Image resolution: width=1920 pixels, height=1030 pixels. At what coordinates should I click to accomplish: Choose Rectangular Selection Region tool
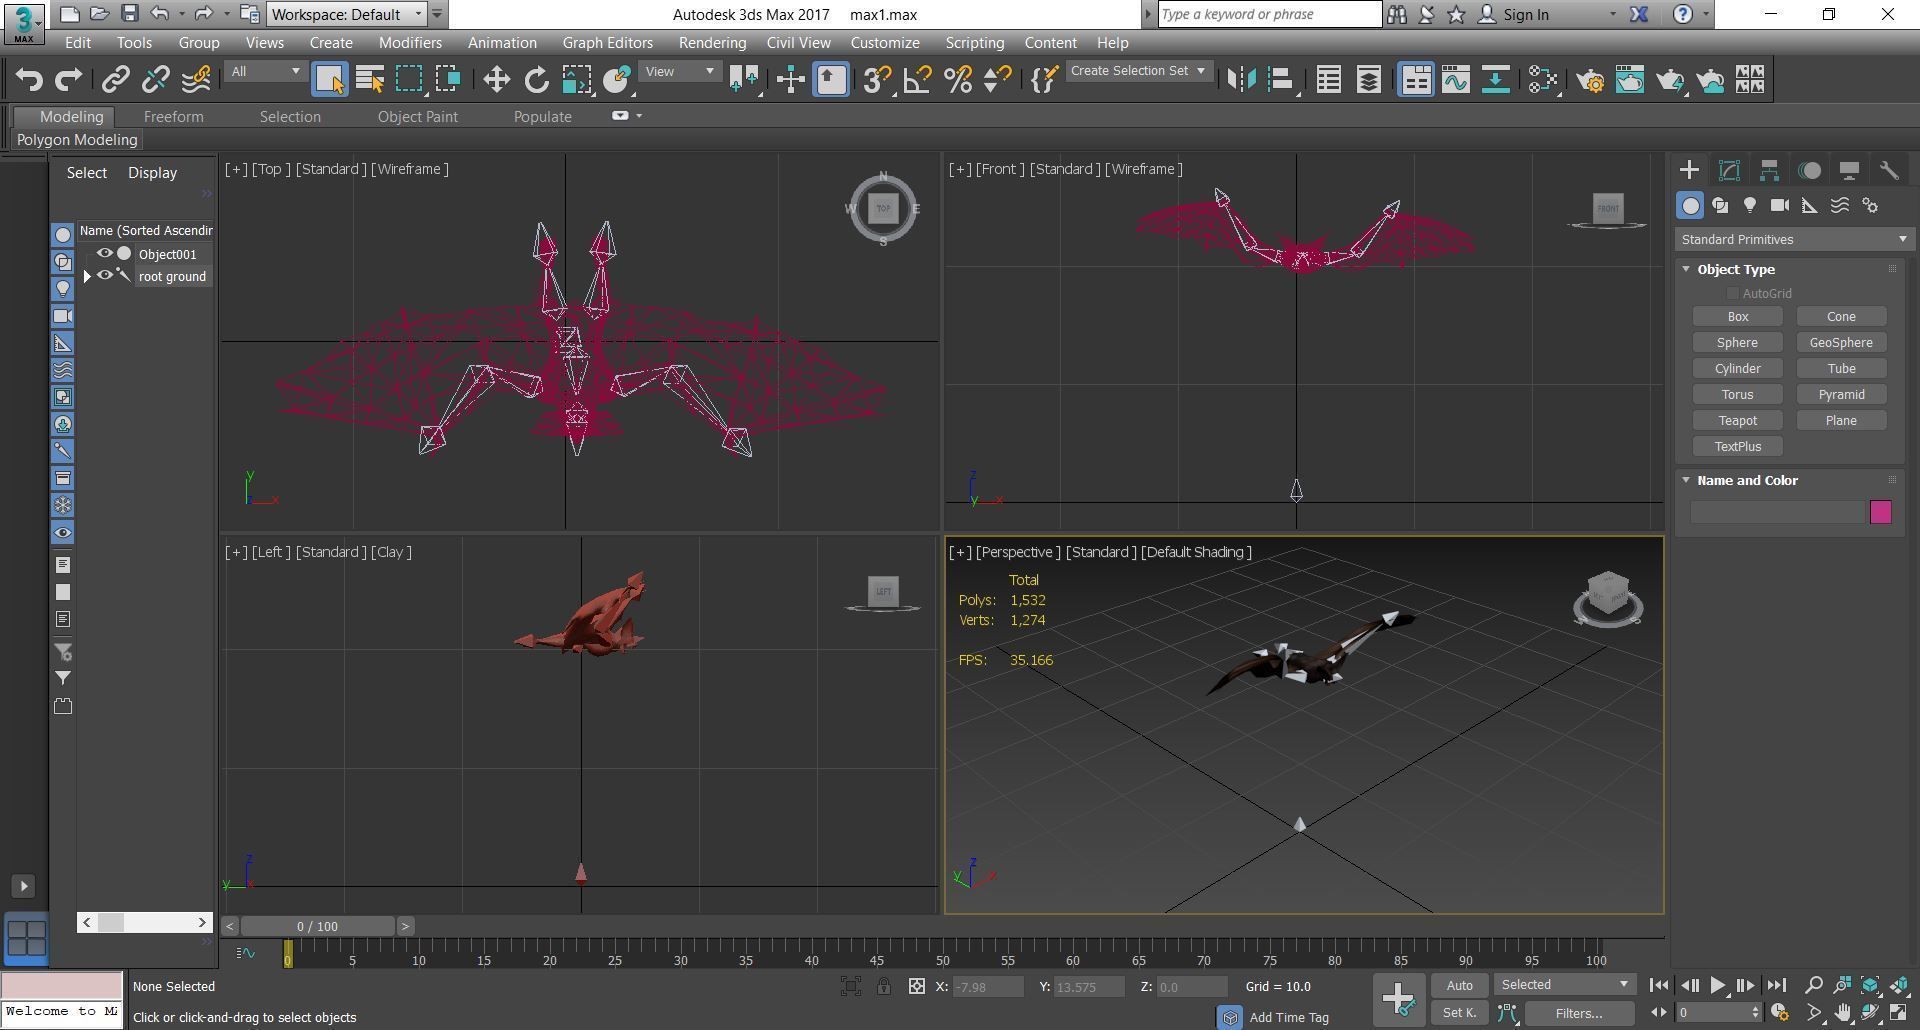[408, 80]
